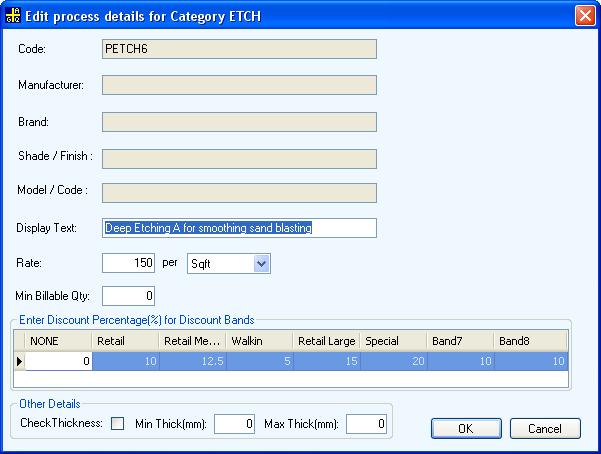Open the Sqft unit dropdown
This screenshot has height=454, width=601.
point(261,264)
